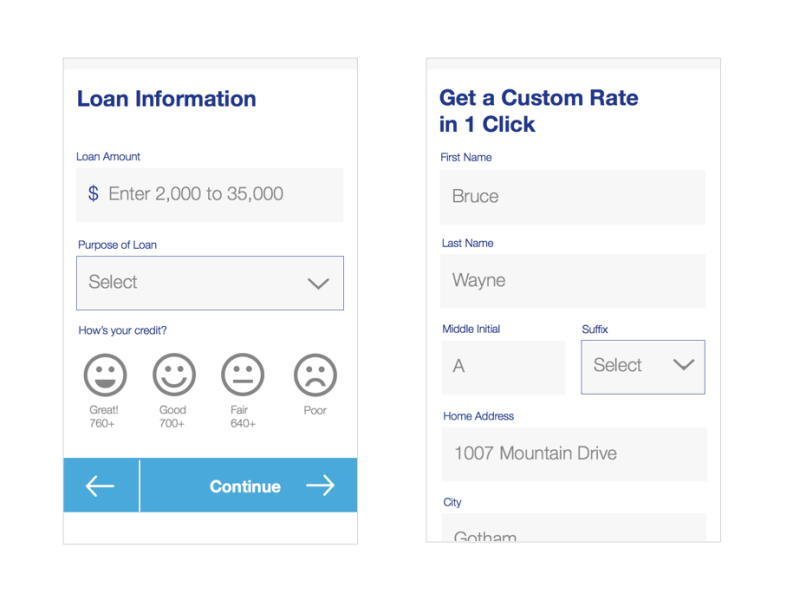Click the right arrow beside Continue
The height and width of the screenshot is (600, 793).
(x=320, y=486)
